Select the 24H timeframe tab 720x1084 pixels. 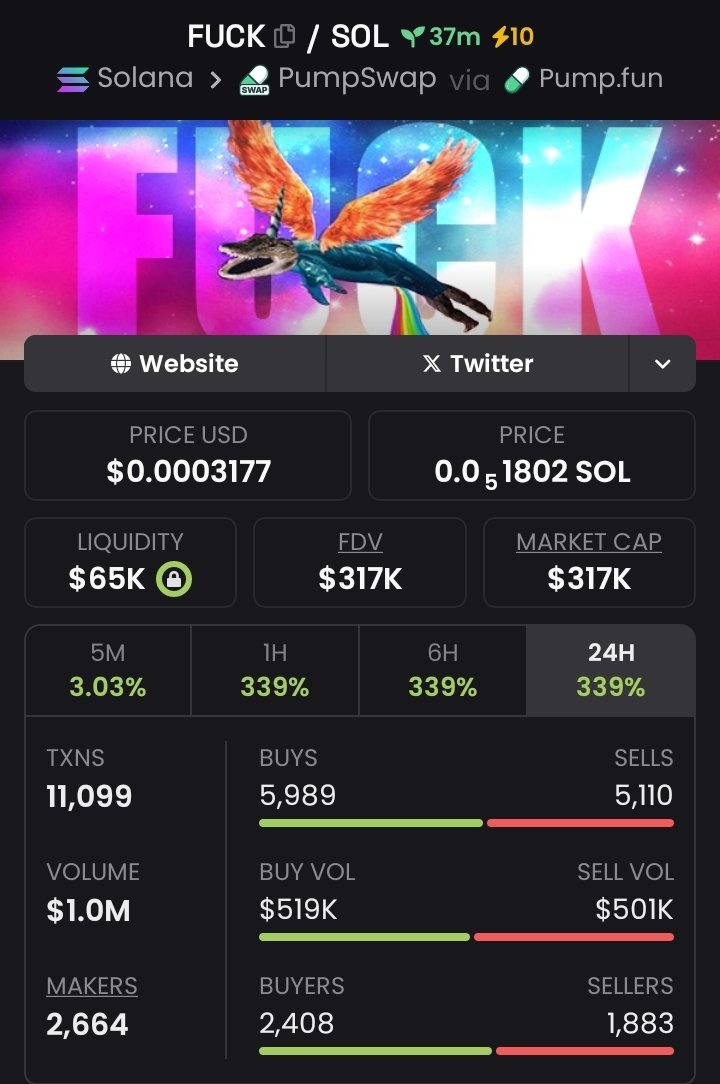(611, 670)
